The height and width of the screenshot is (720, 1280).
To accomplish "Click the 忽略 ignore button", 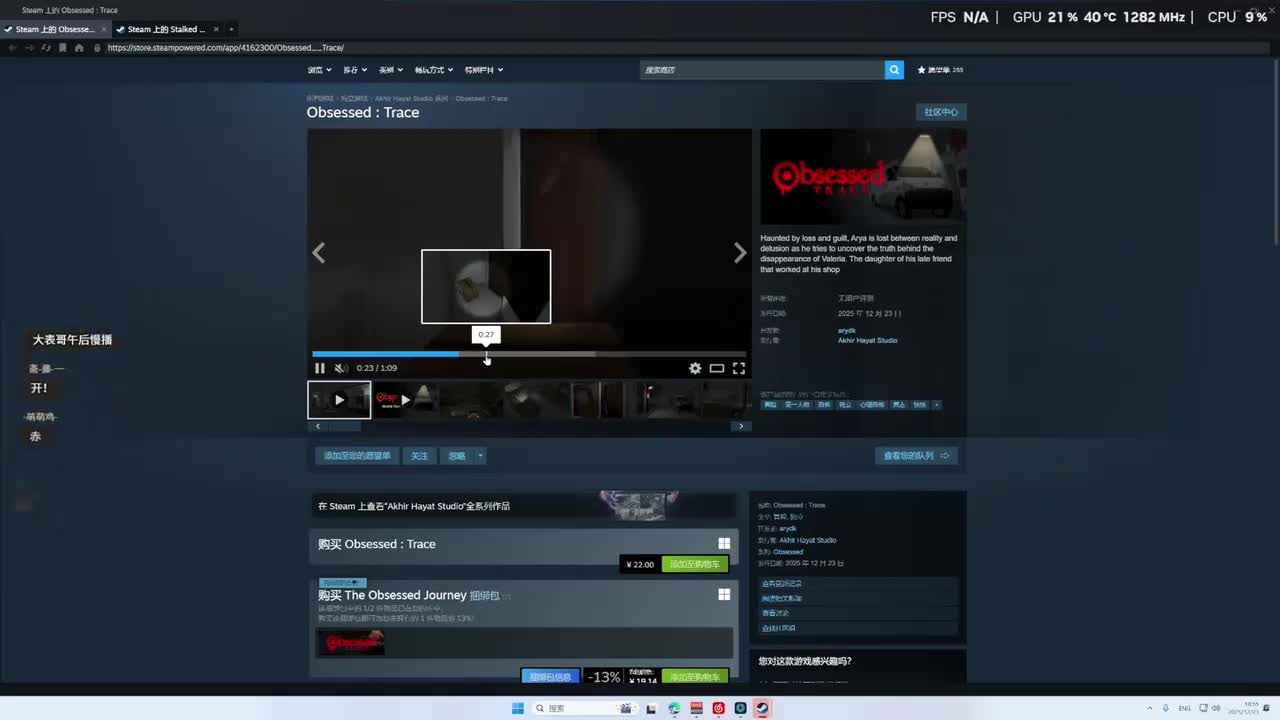I will click(x=457, y=456).
